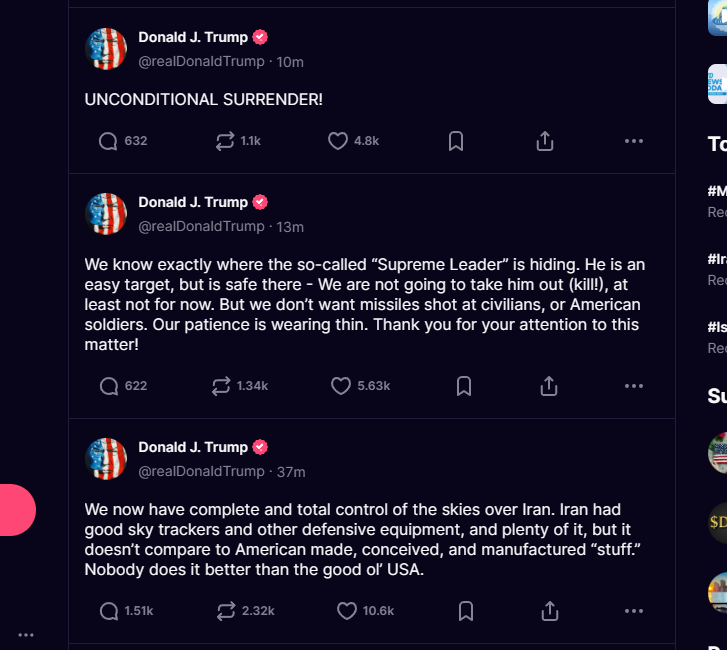Share the UNCONDITIONAL SURRENDER post
The width and height of the screenshot is (727, 650).
point(545,141)
